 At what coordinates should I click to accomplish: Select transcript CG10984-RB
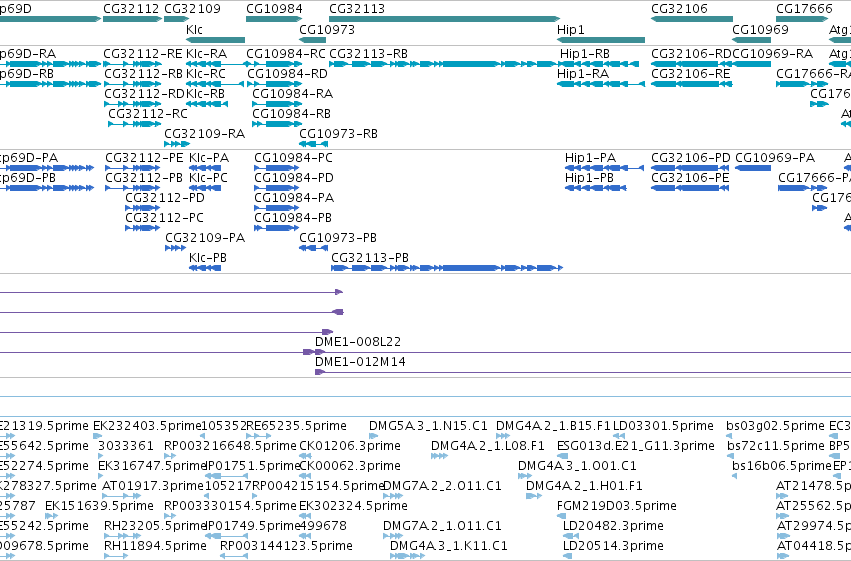tap(277, 124)
